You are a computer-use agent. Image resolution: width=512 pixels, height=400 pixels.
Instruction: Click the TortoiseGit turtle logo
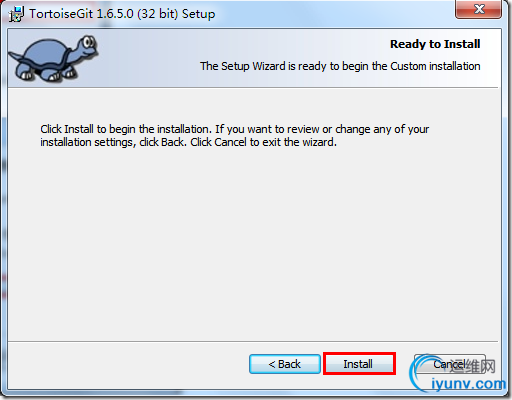pyautogui.click(x=53, y=58)
